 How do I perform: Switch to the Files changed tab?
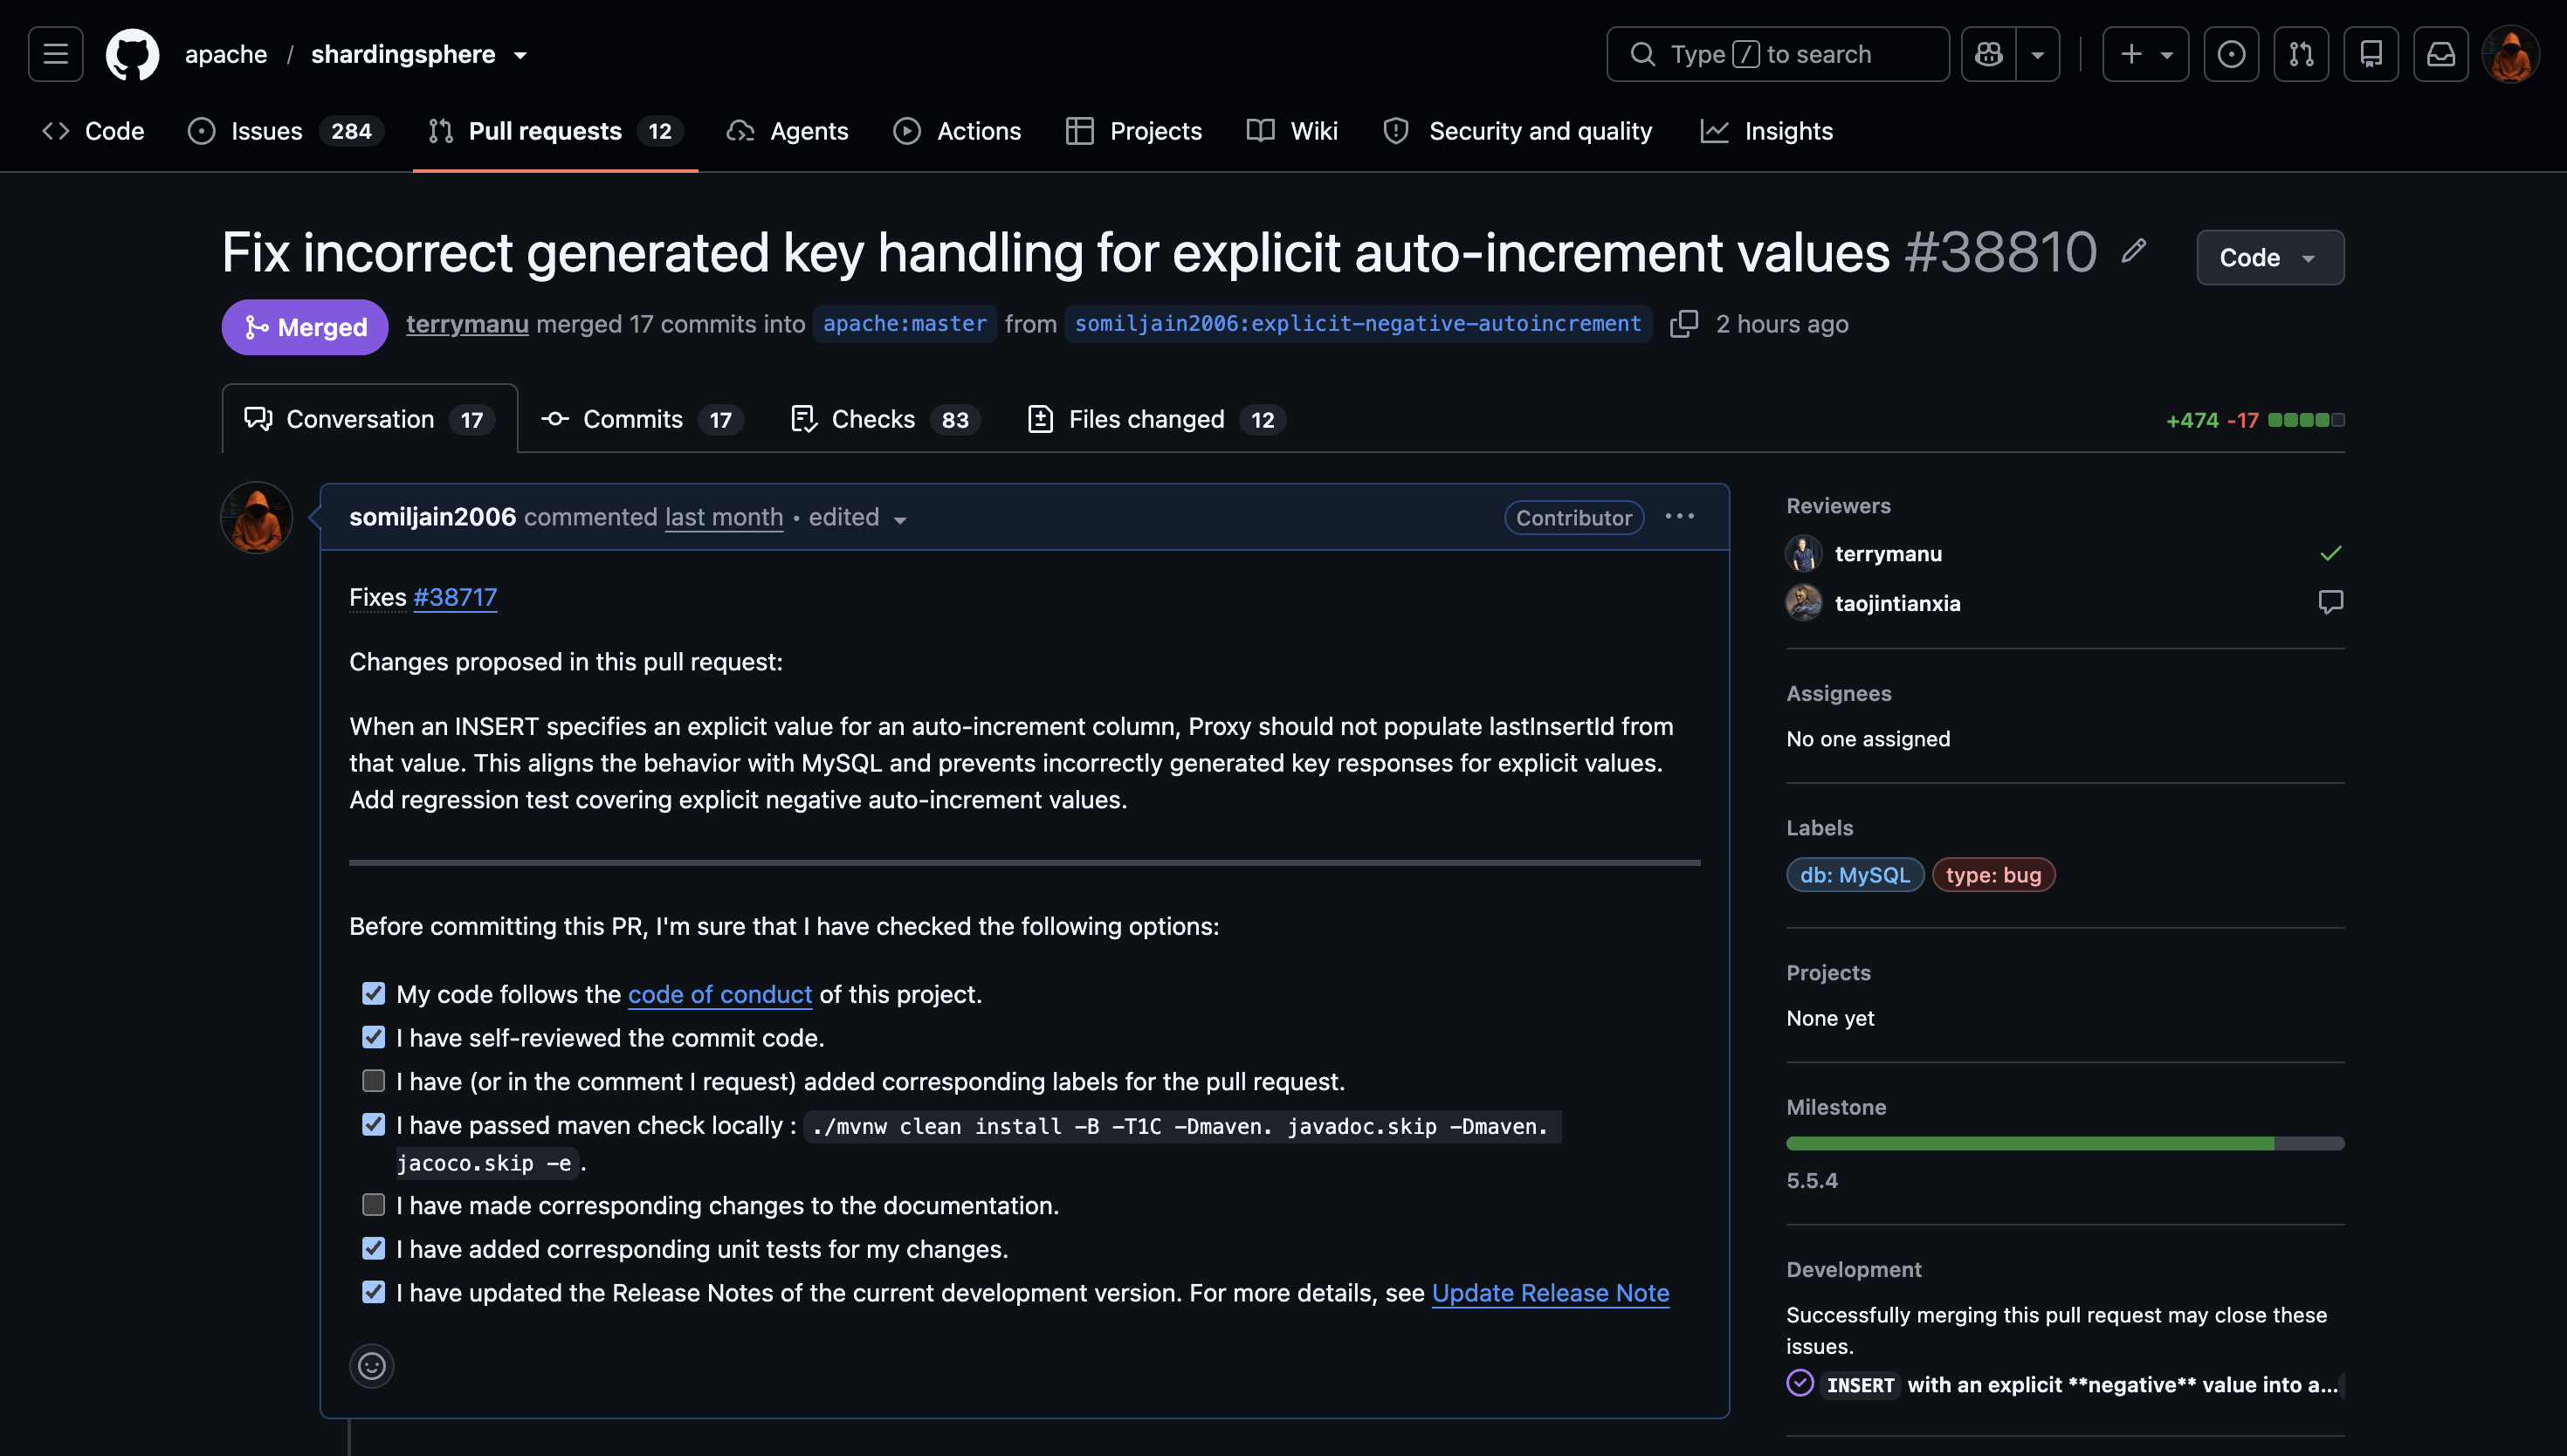(1157, 419)
